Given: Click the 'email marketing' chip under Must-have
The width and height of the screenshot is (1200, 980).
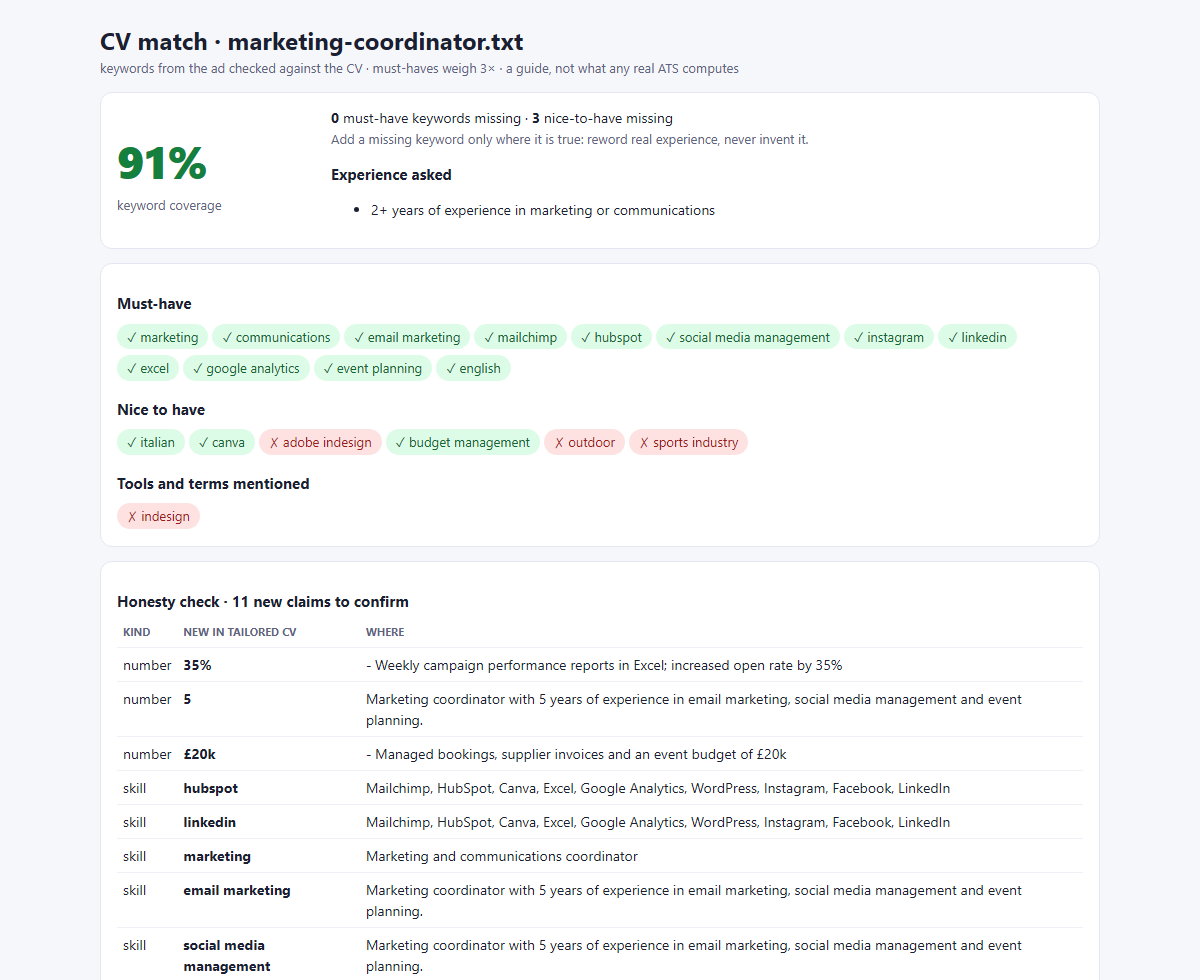Looking at the screenshot, I should pos(407,337).
